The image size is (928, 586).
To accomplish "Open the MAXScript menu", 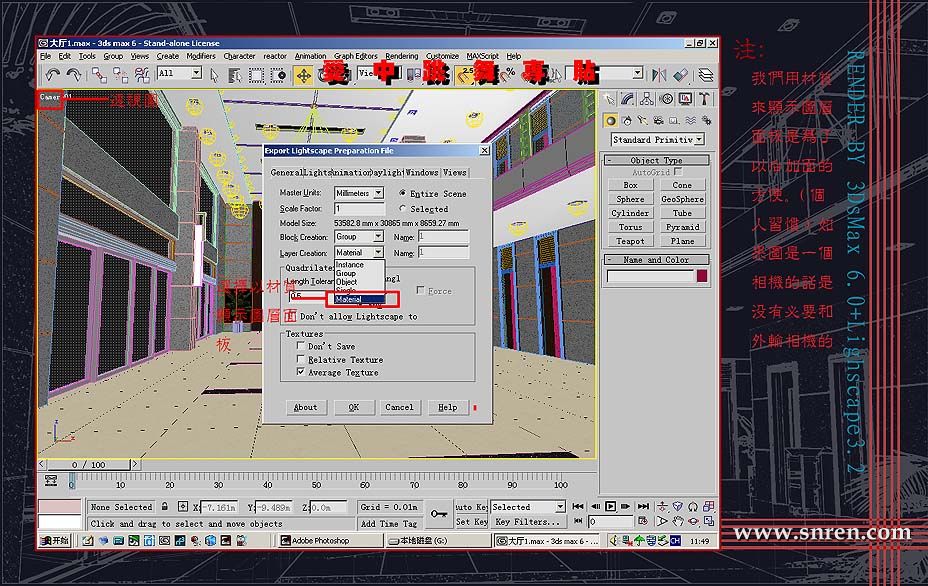I will pyautogui.click(x=483, y=56).
